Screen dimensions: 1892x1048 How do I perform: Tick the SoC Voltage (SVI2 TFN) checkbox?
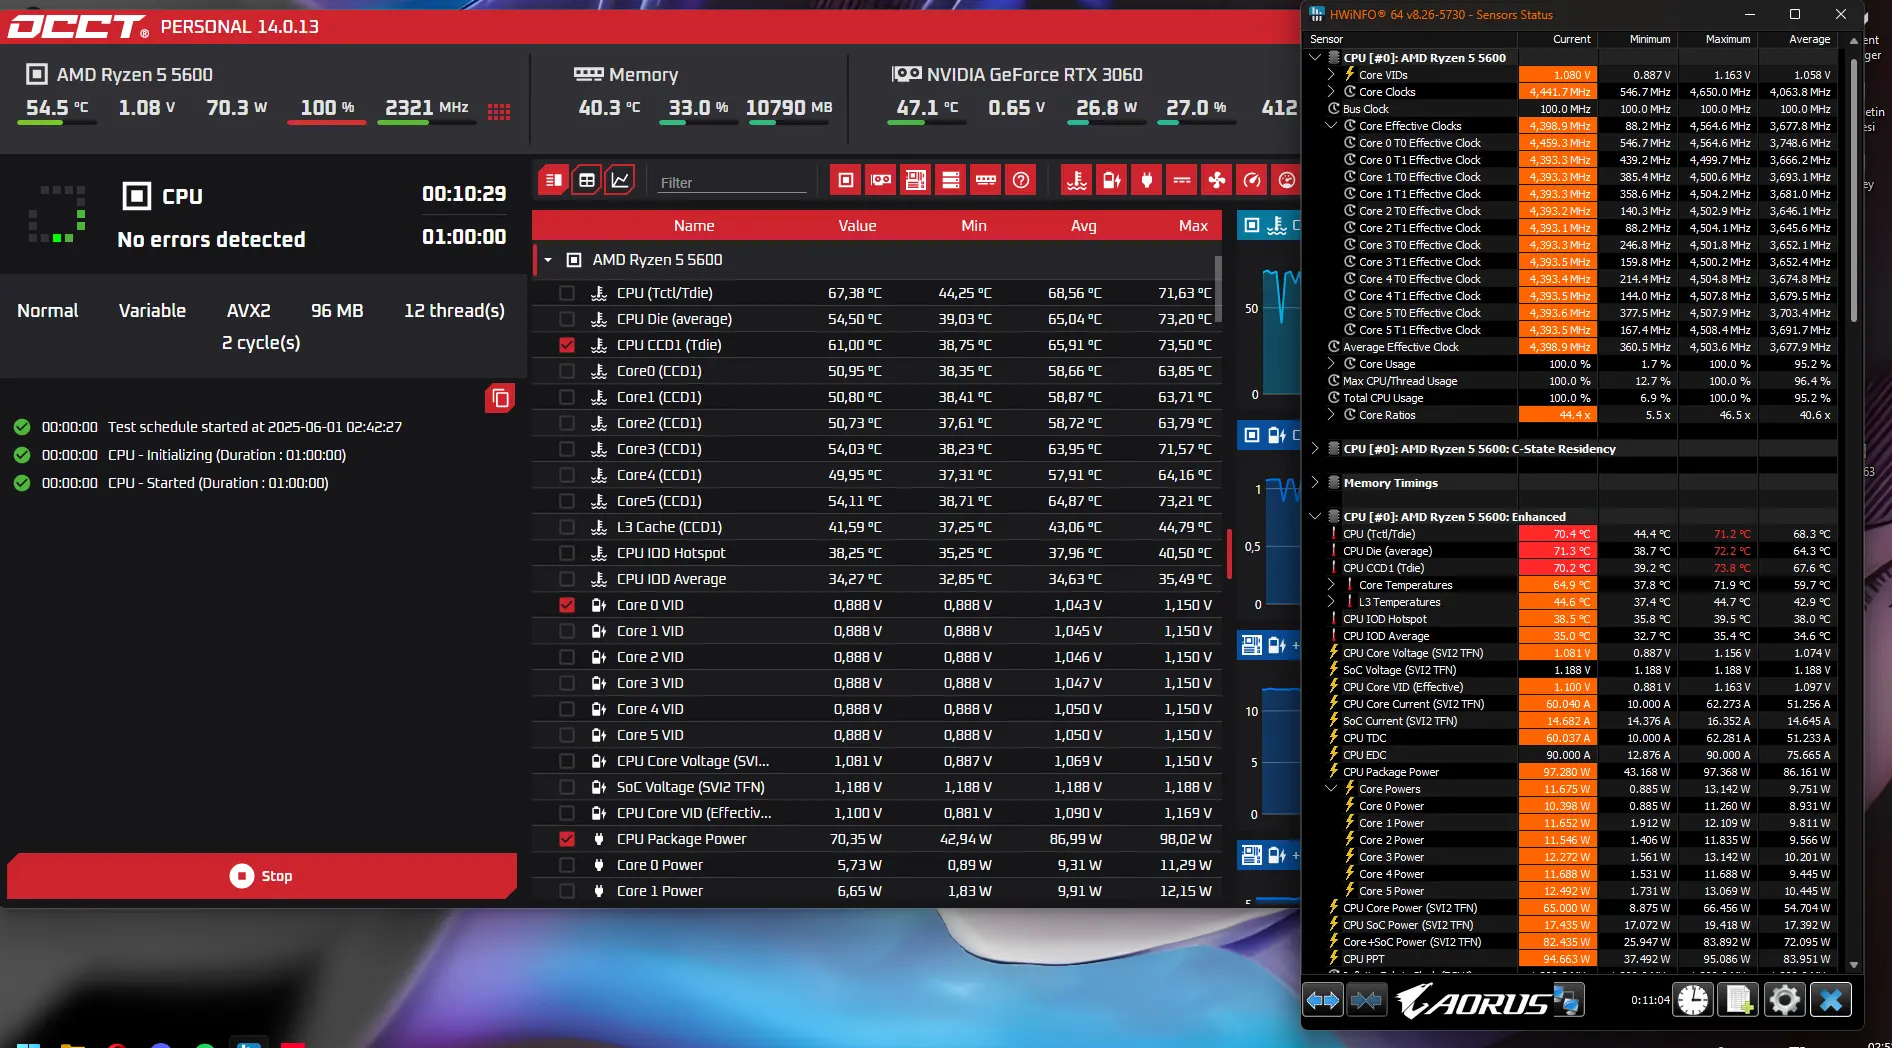[x=567, y=787]
